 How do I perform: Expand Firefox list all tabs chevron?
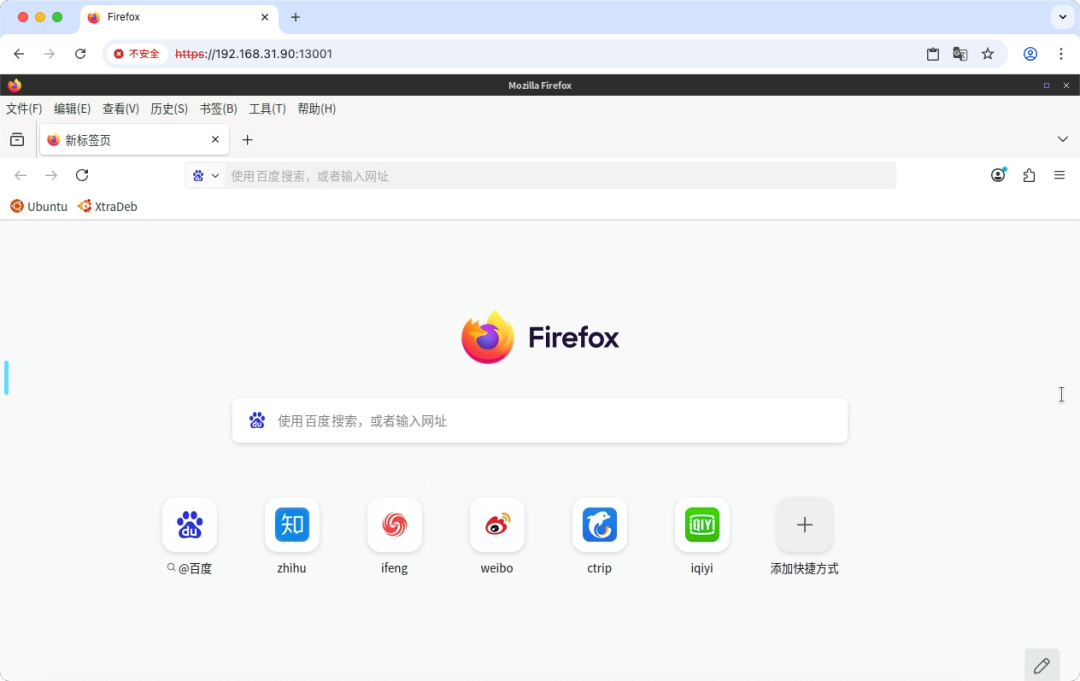pos(1062,140)
